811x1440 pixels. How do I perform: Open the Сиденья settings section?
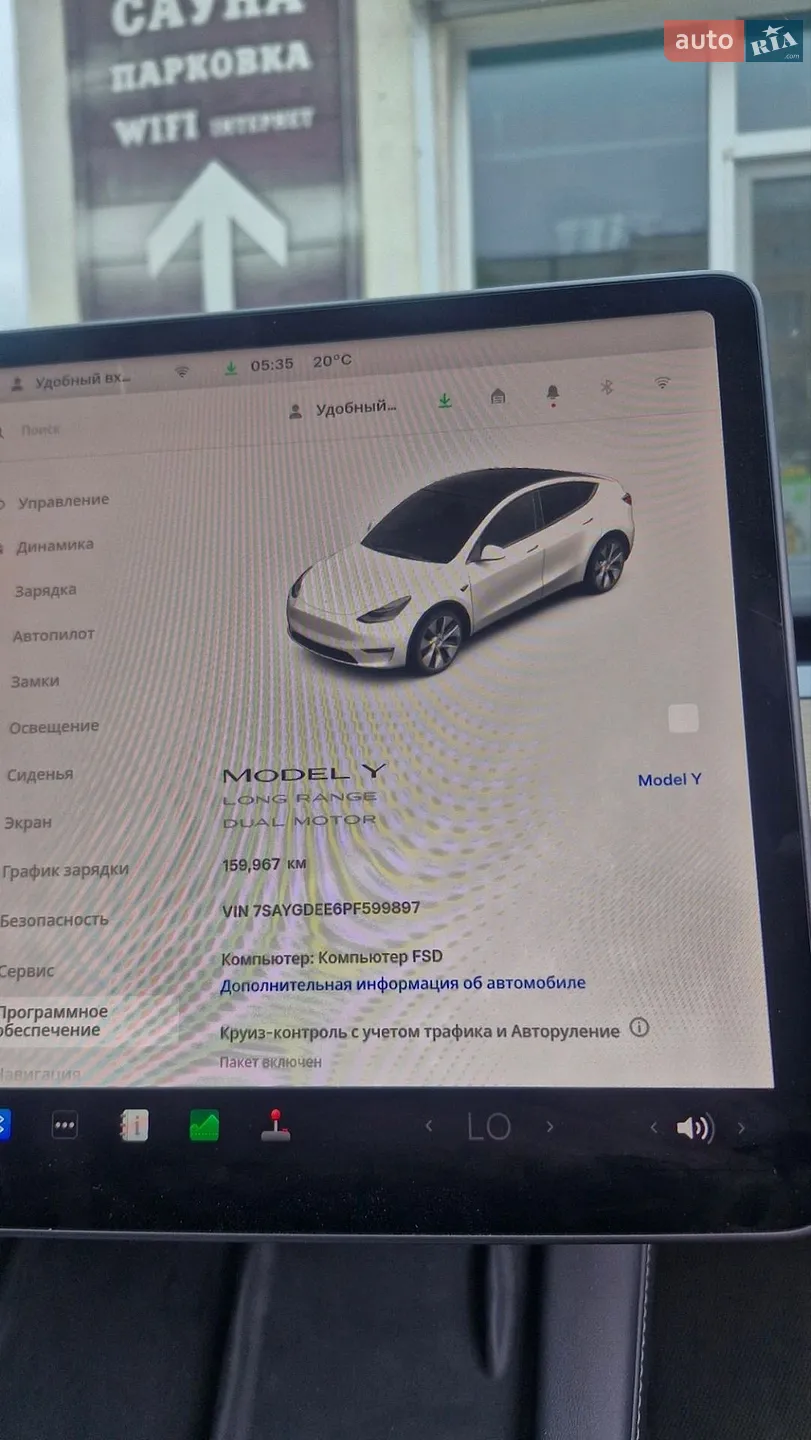pos(40,774)
